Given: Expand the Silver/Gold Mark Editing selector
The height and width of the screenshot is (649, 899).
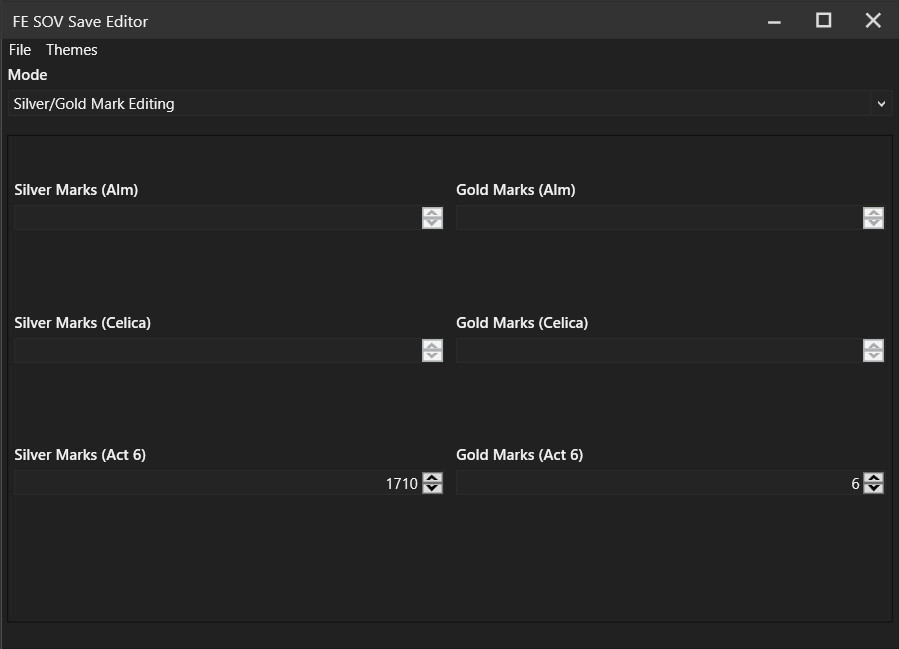Looking at the screenshot, I should click(450, 103).
